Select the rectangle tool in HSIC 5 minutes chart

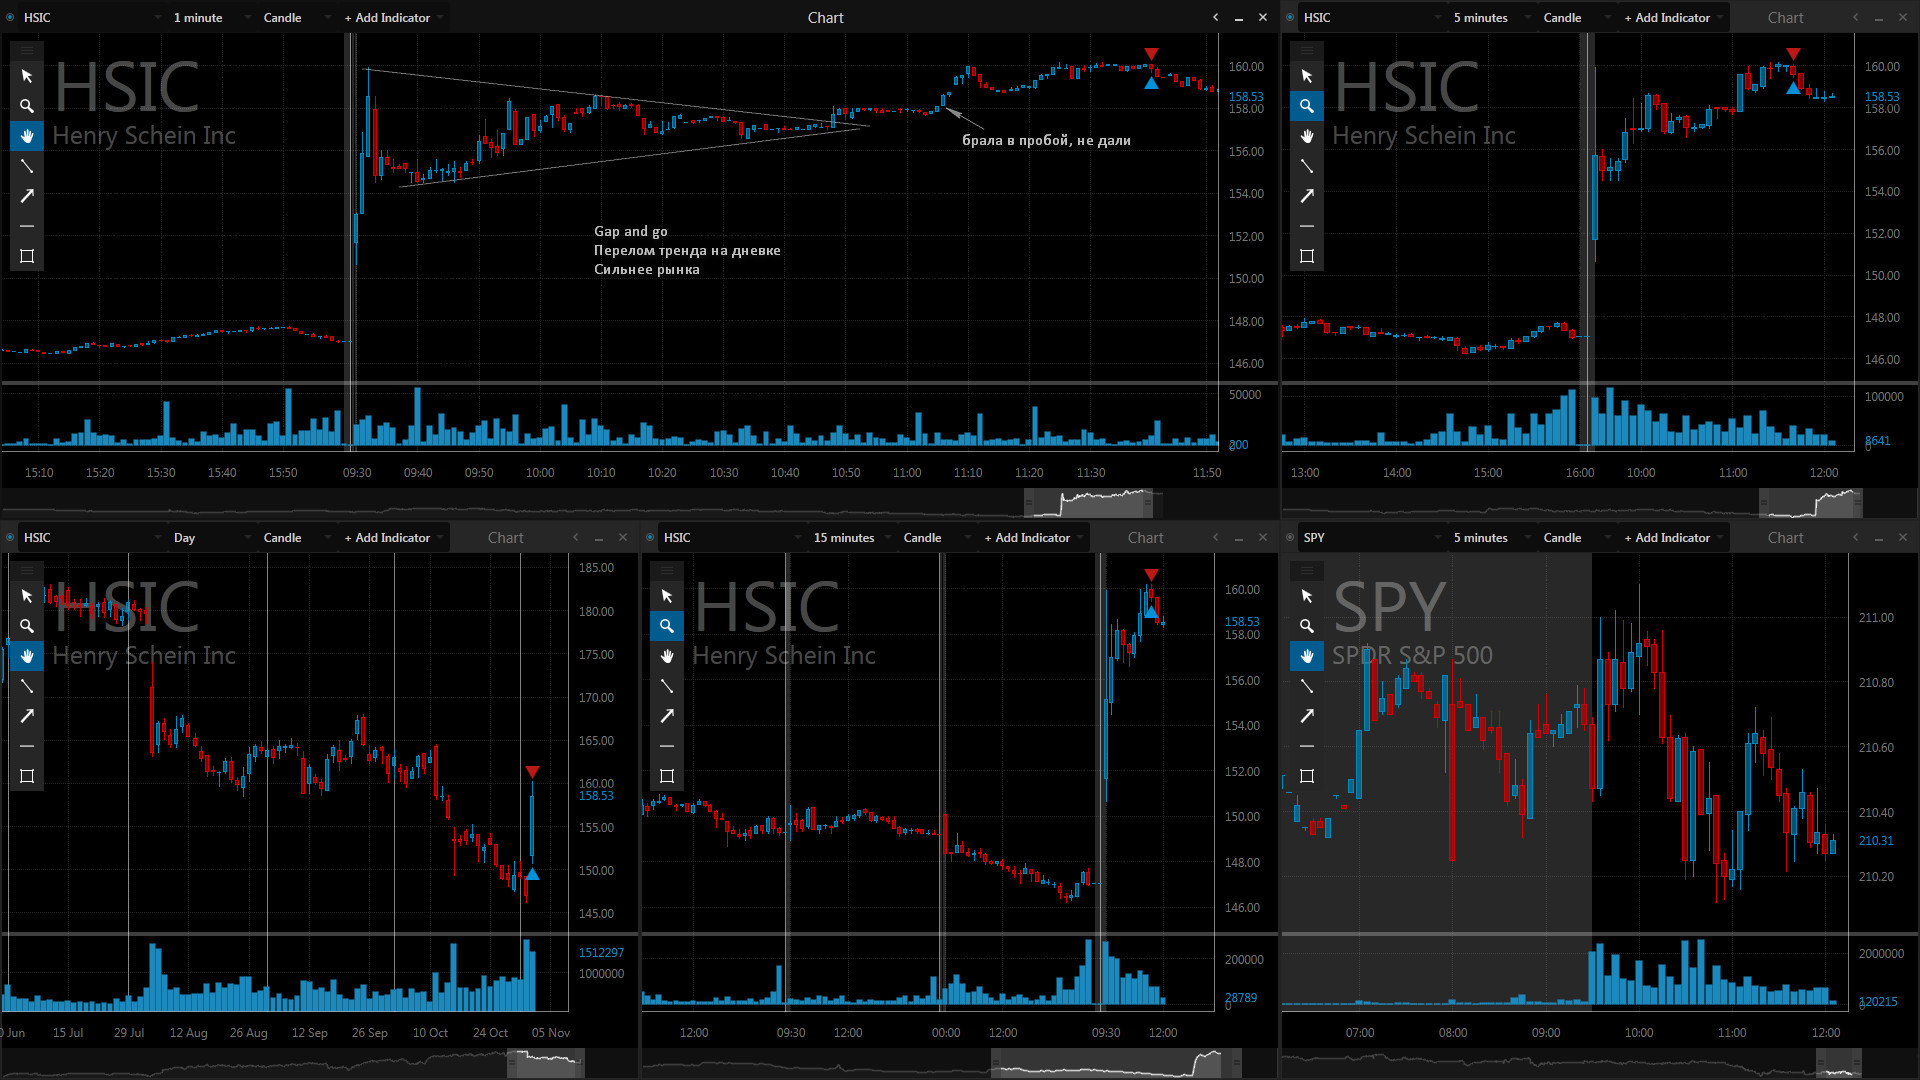coord(1307,256)
